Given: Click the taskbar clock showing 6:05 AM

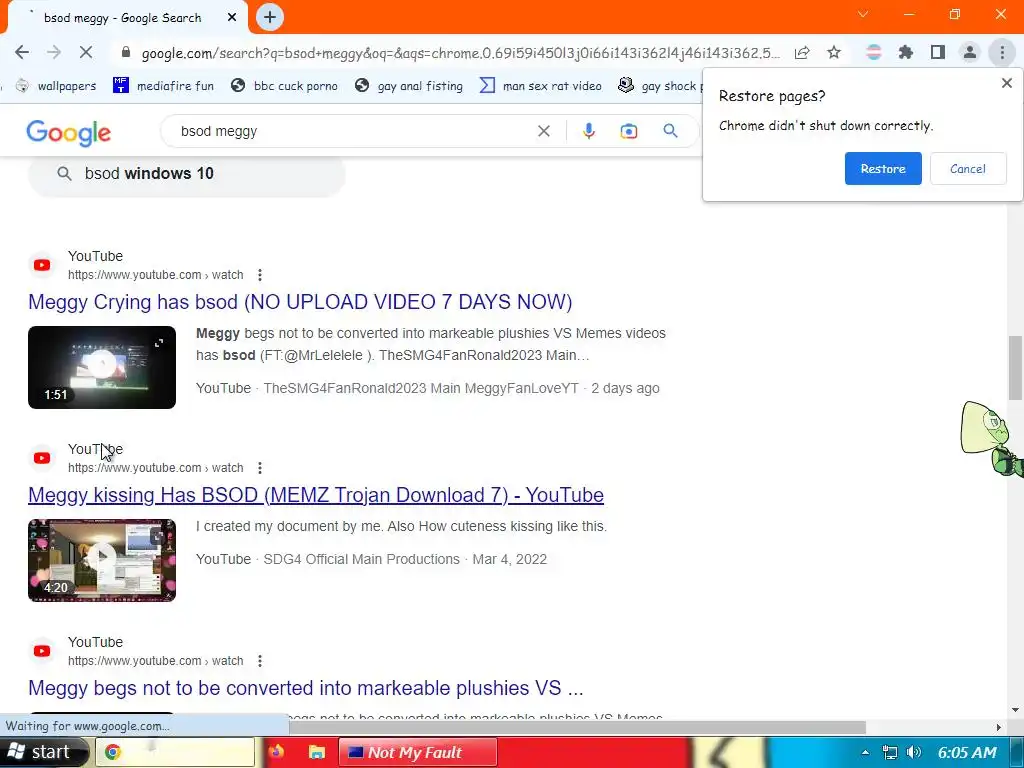Looking at the screenshot, I should click(967, 752).
